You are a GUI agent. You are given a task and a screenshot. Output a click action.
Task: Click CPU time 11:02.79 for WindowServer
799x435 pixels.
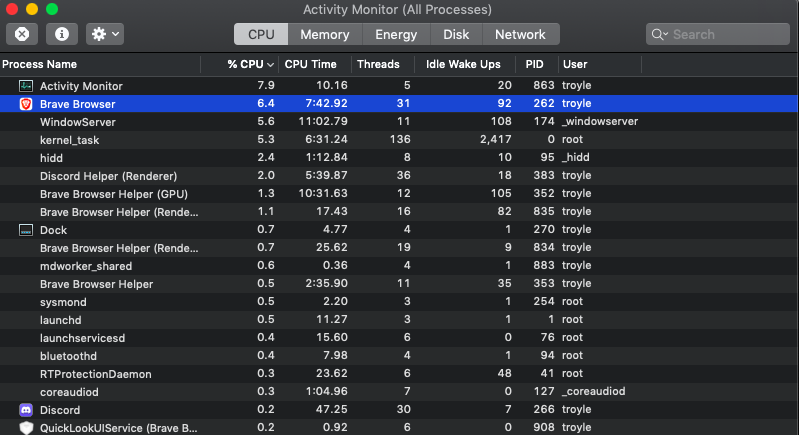pyautogui.click(x=323, y=121)
